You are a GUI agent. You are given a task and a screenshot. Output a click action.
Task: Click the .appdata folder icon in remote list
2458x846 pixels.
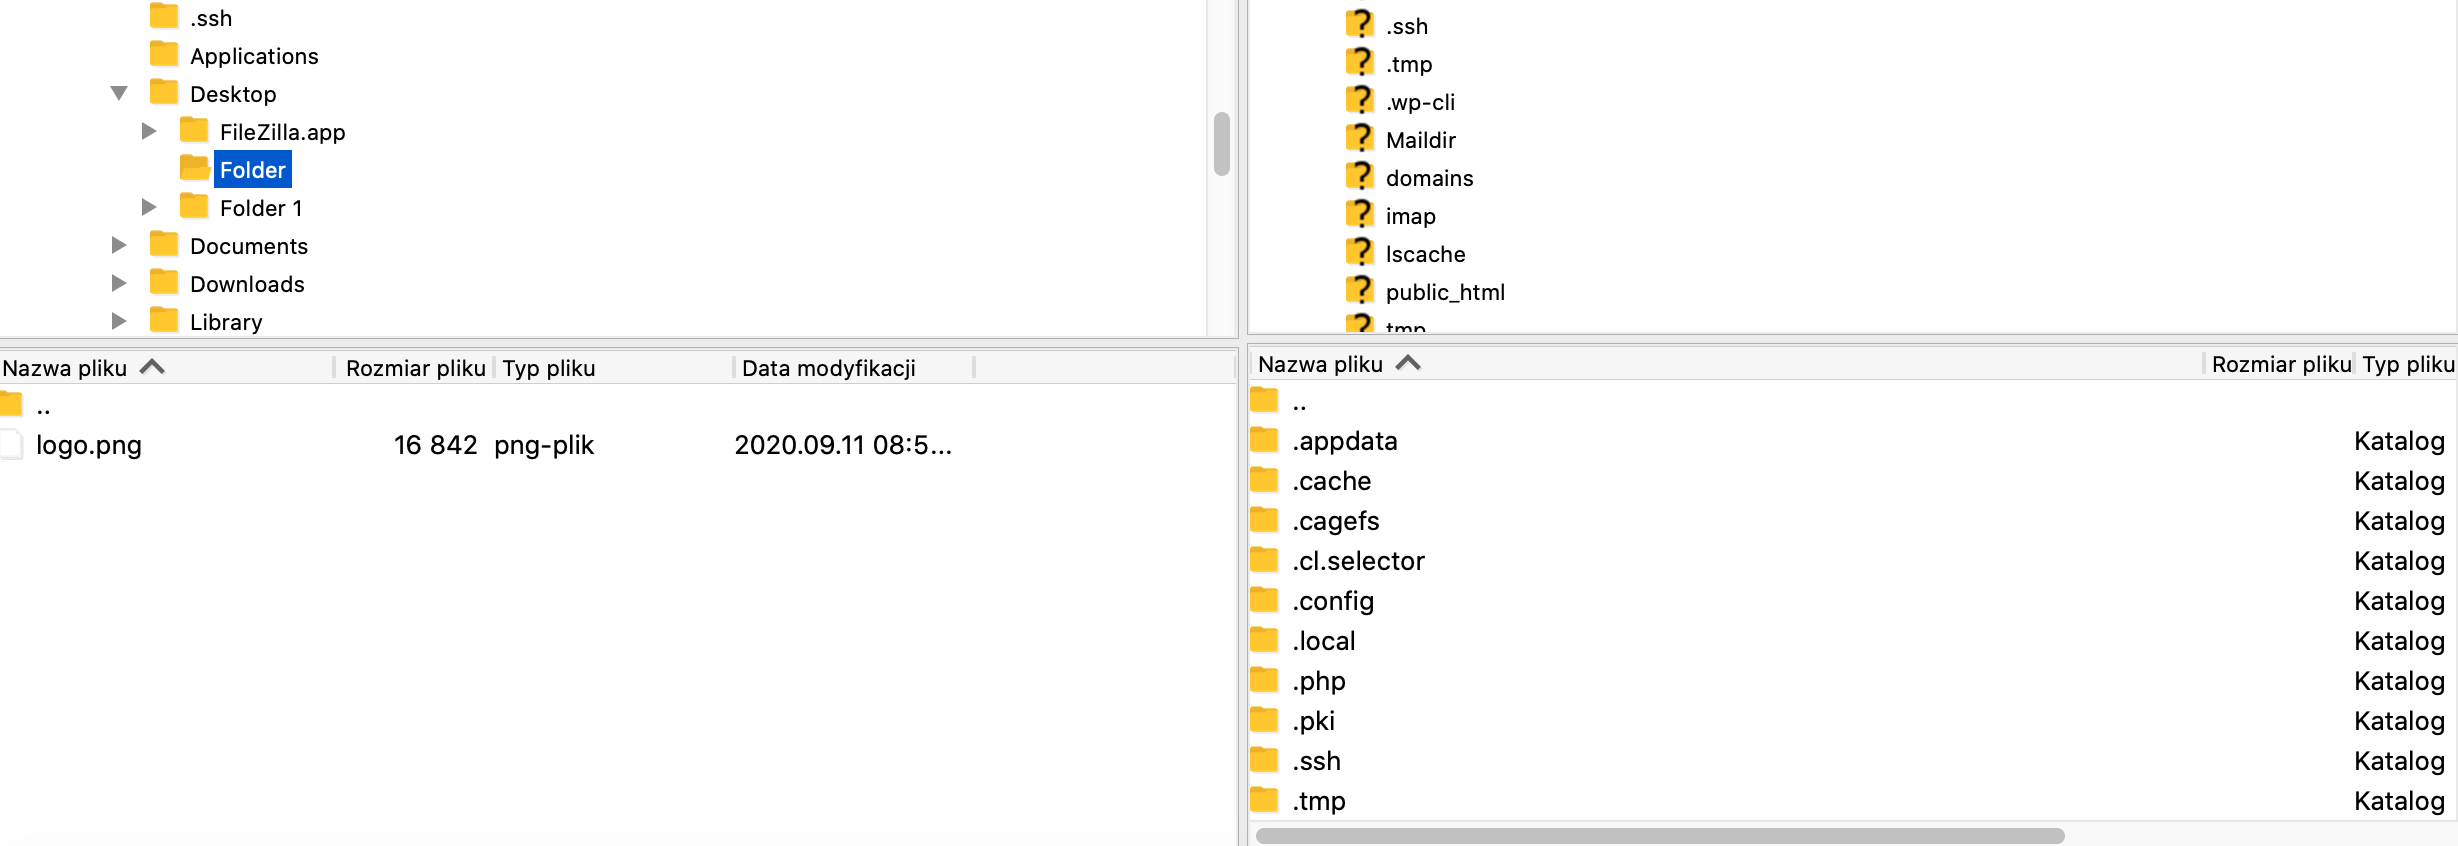(x=1264, y=441)
